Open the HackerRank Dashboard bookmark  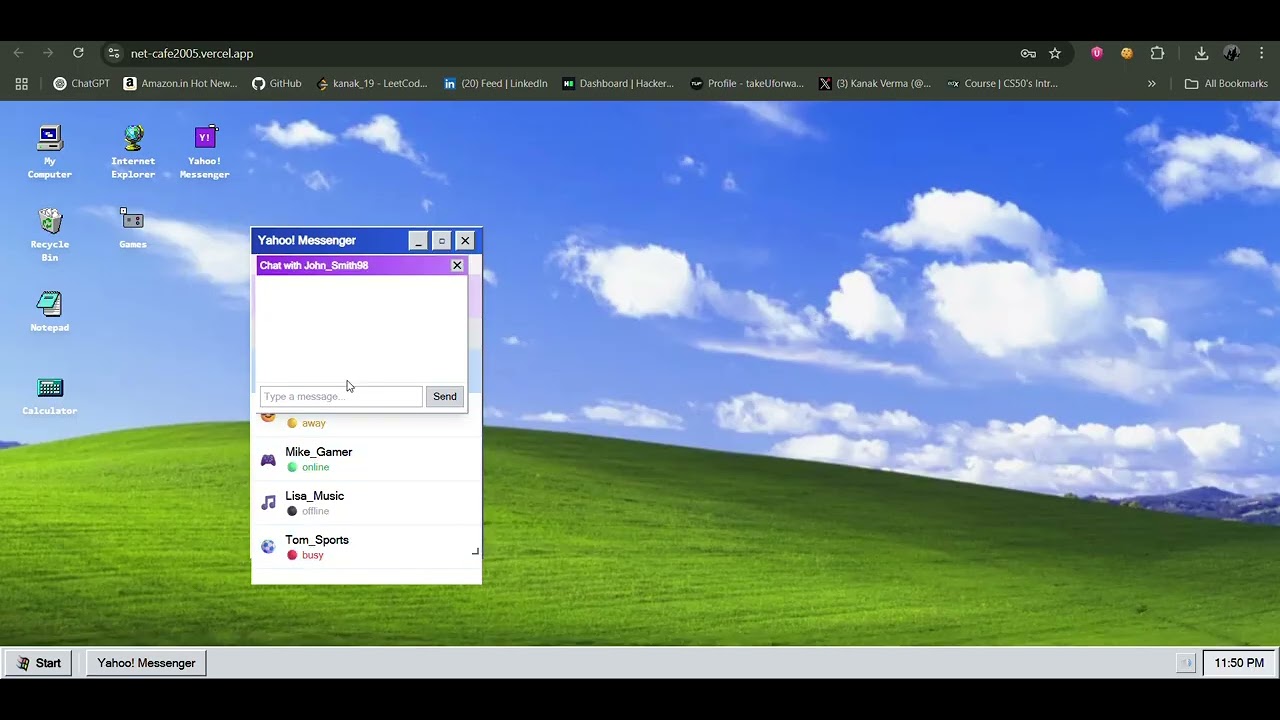(x=618, y=84)
